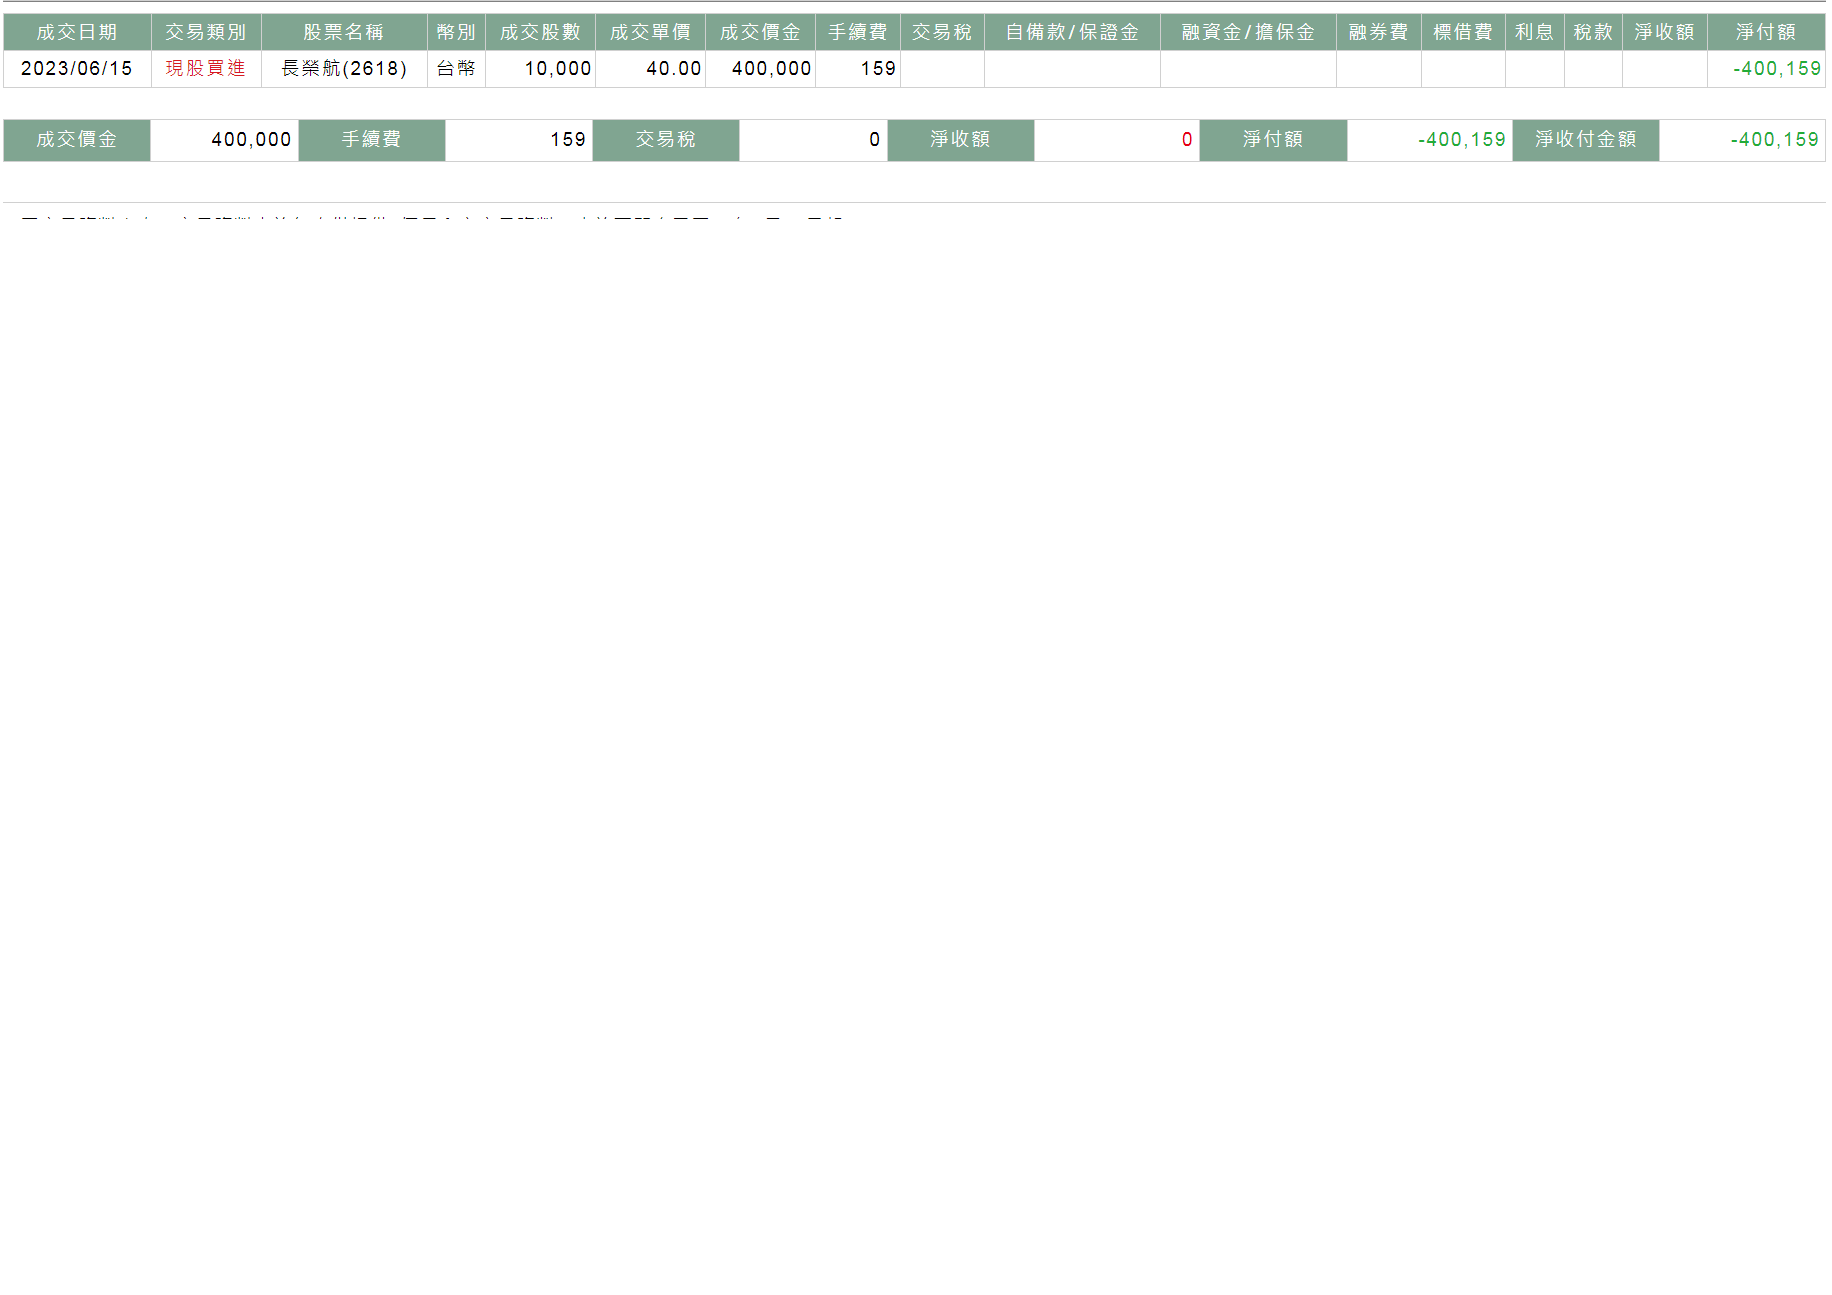Select the unit price 40.00

pyautogui.click(x=674, y=69)
